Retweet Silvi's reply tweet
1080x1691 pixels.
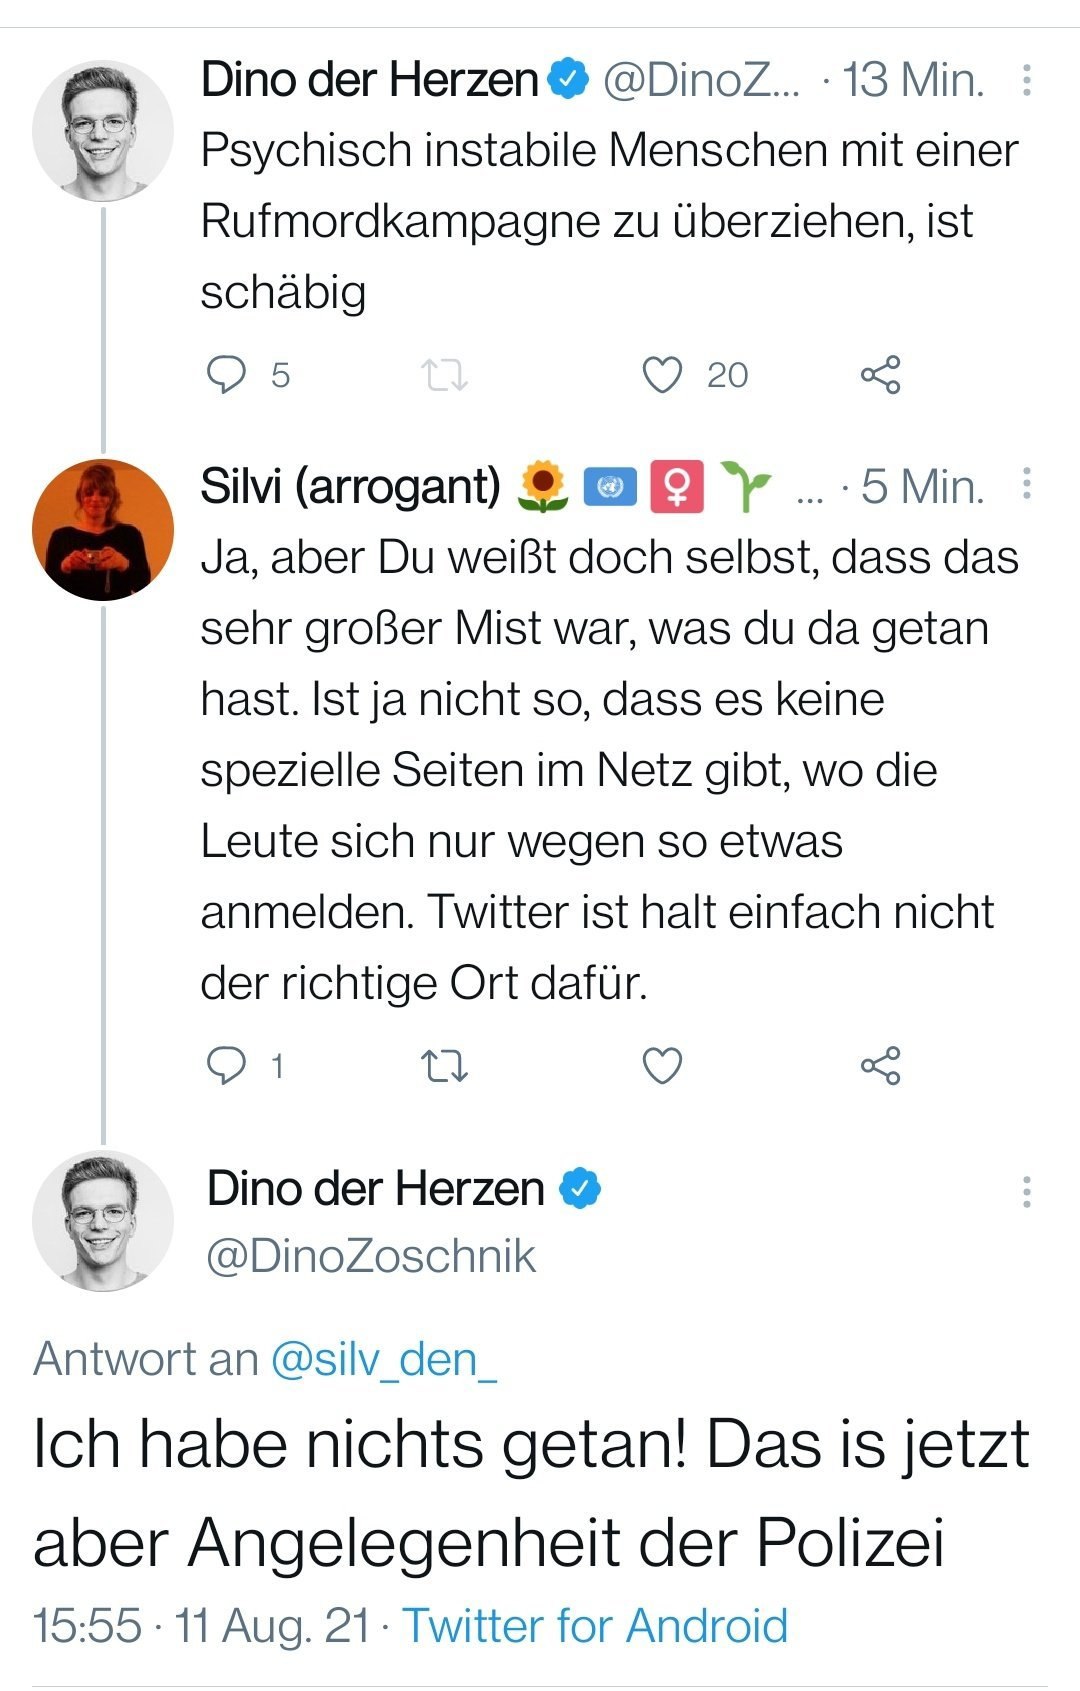coord(443,1066)
